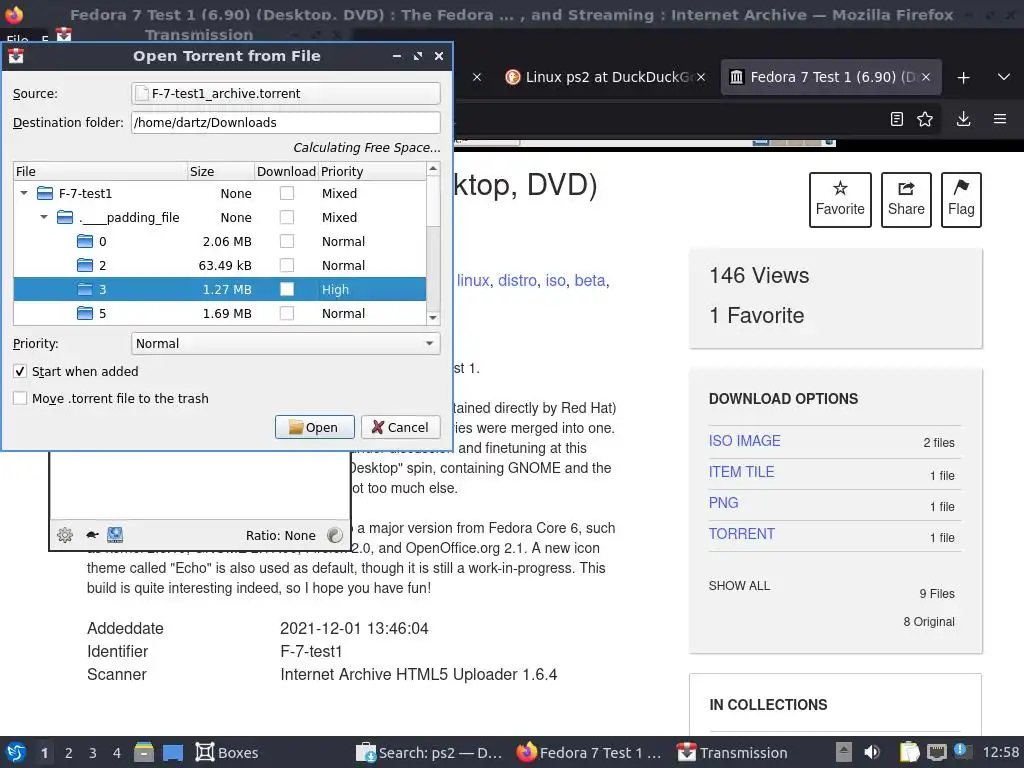Click the Share button on archive page
This screenshot has width=1024, height=768.
point(906,200)
